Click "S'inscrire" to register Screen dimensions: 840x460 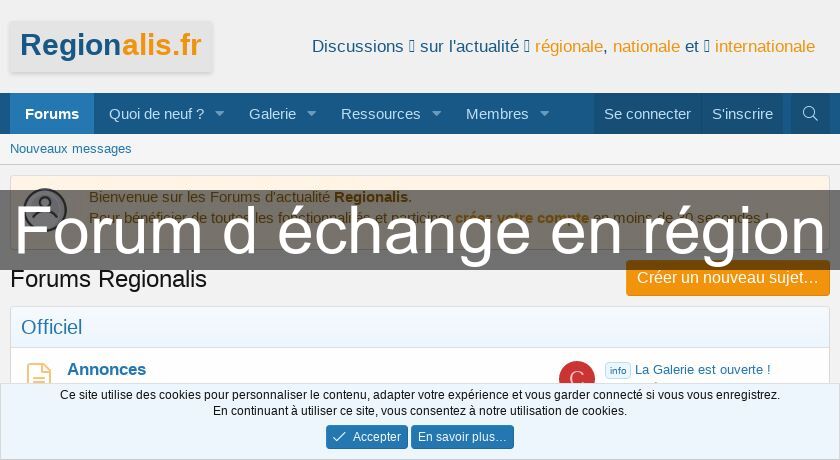click(742, 114)
